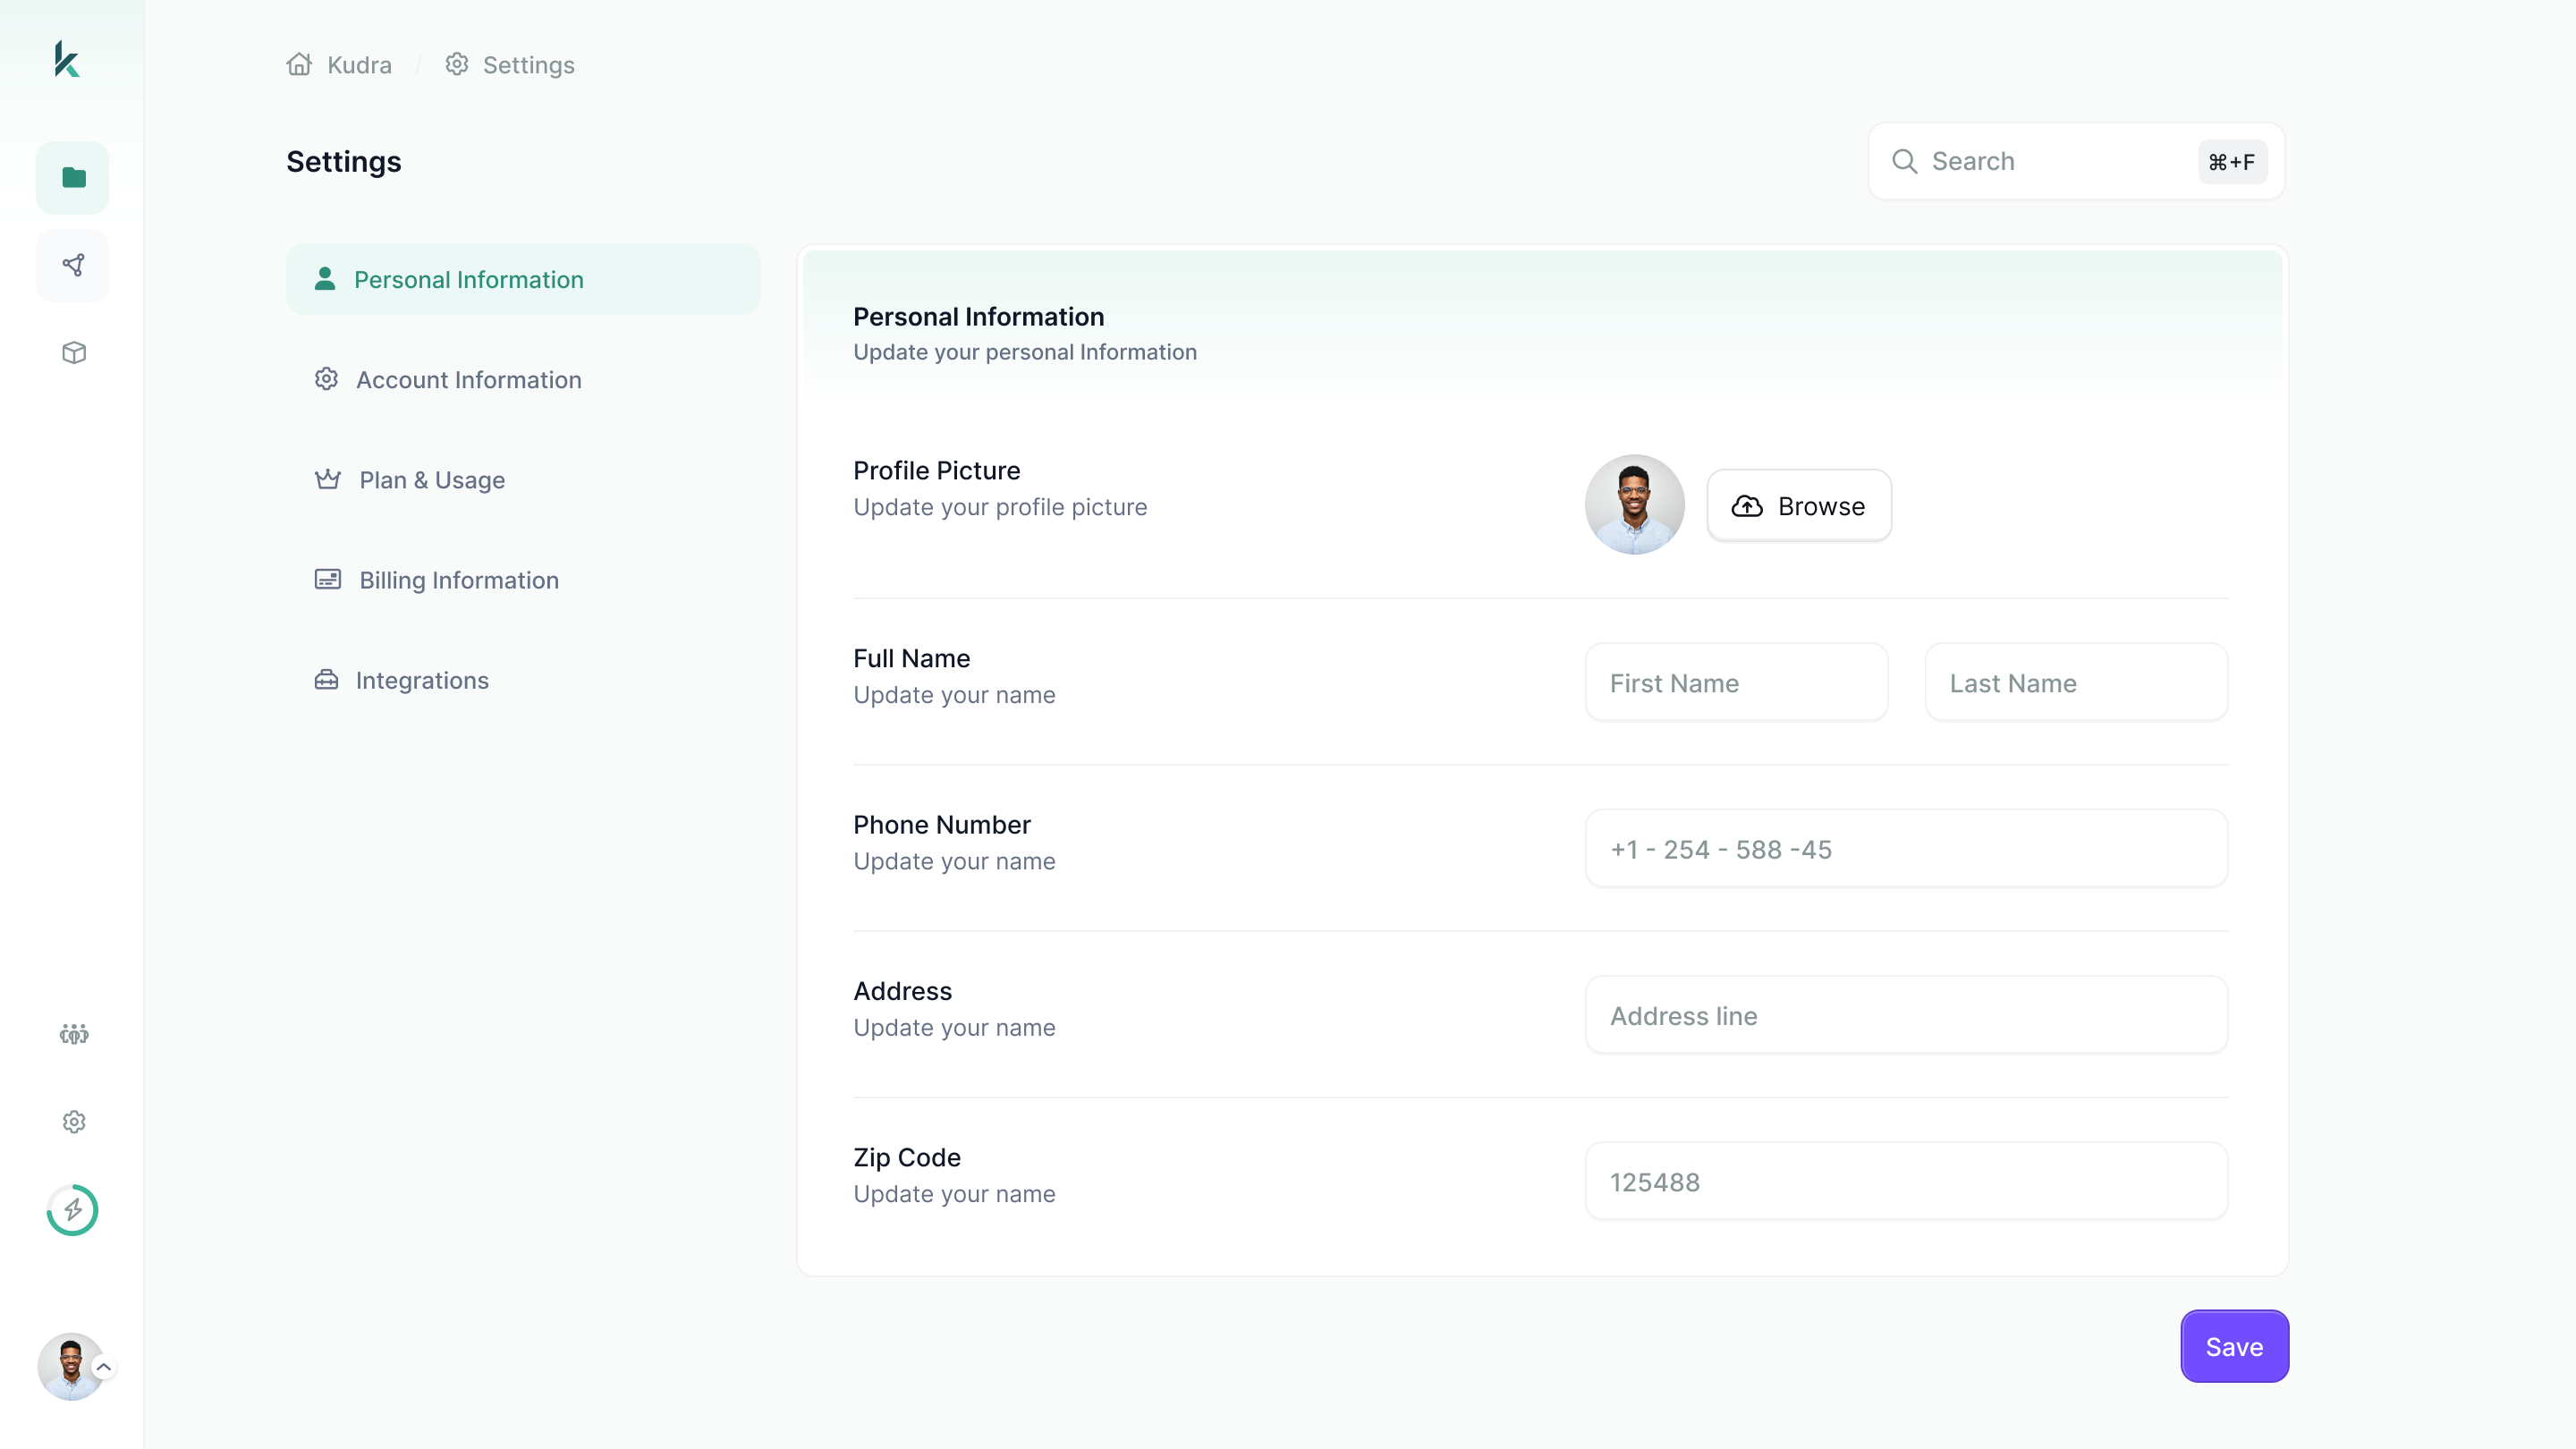
Task: Open the cube models sidebar icon
Action: coord(74,352)
